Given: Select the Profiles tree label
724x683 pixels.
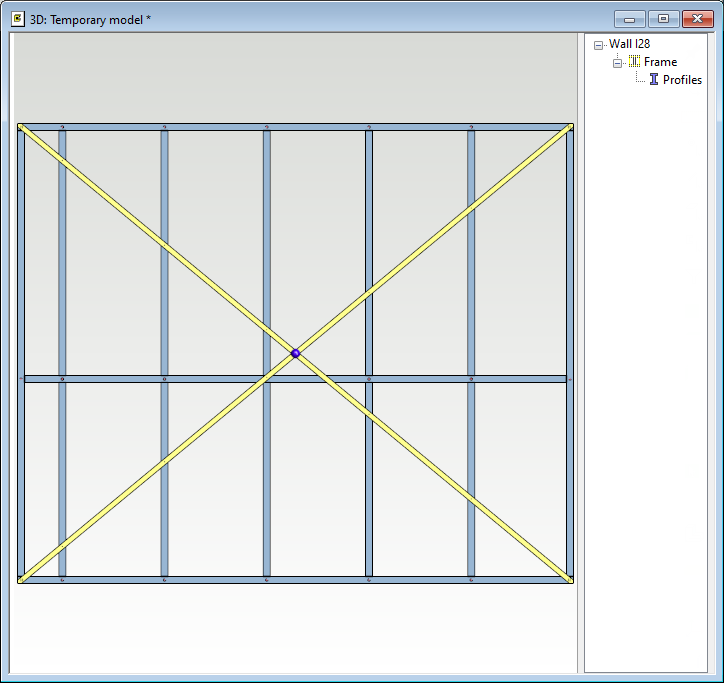Looking at the screenshot, I should point(682,80).
